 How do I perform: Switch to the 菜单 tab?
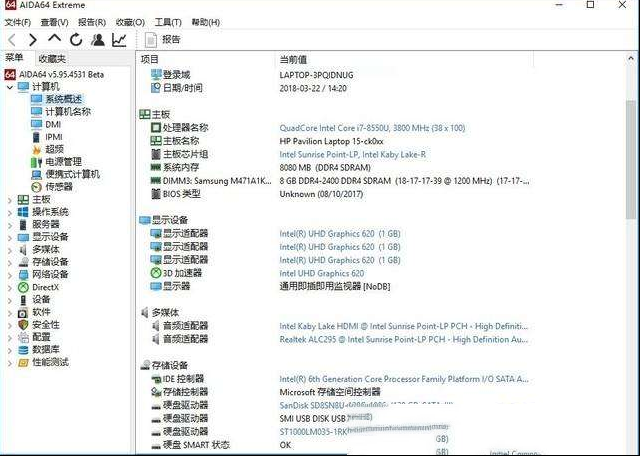[15, 58]
